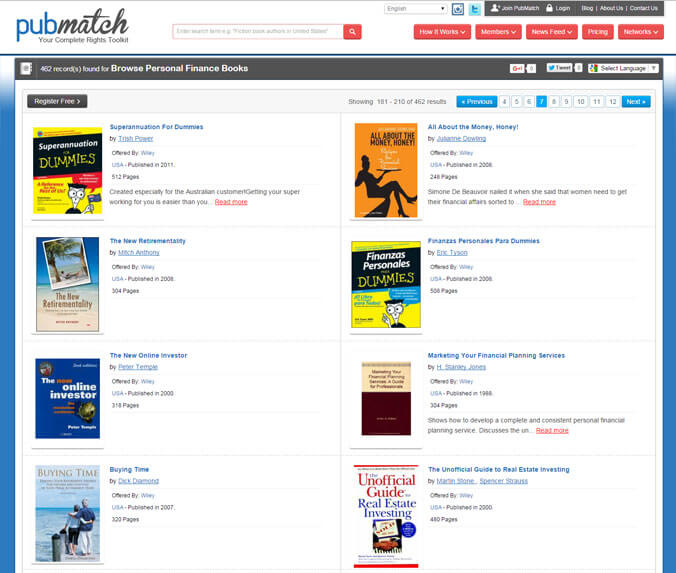Viewport: 676px width, 573px height.
Task: Open the Instagram social icon
Action: click(x=458, y=9)
